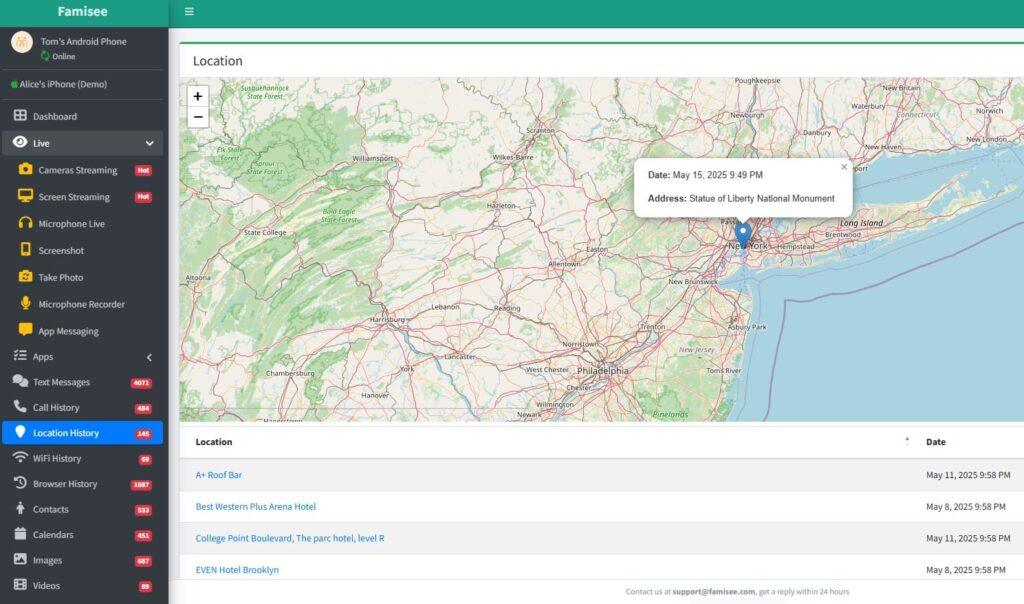Expand the Apps submenu
Screen dimensions: 1024x604
(x=149, y=357)
